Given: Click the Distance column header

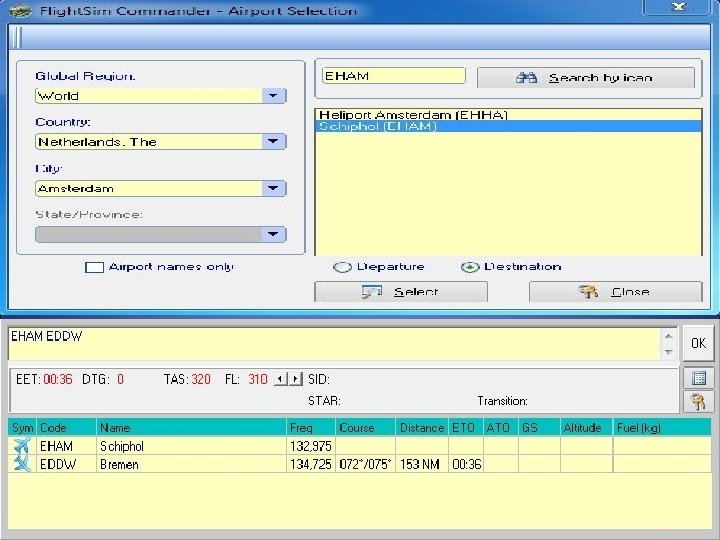Looking at the screenshot, I should [422, 428].
